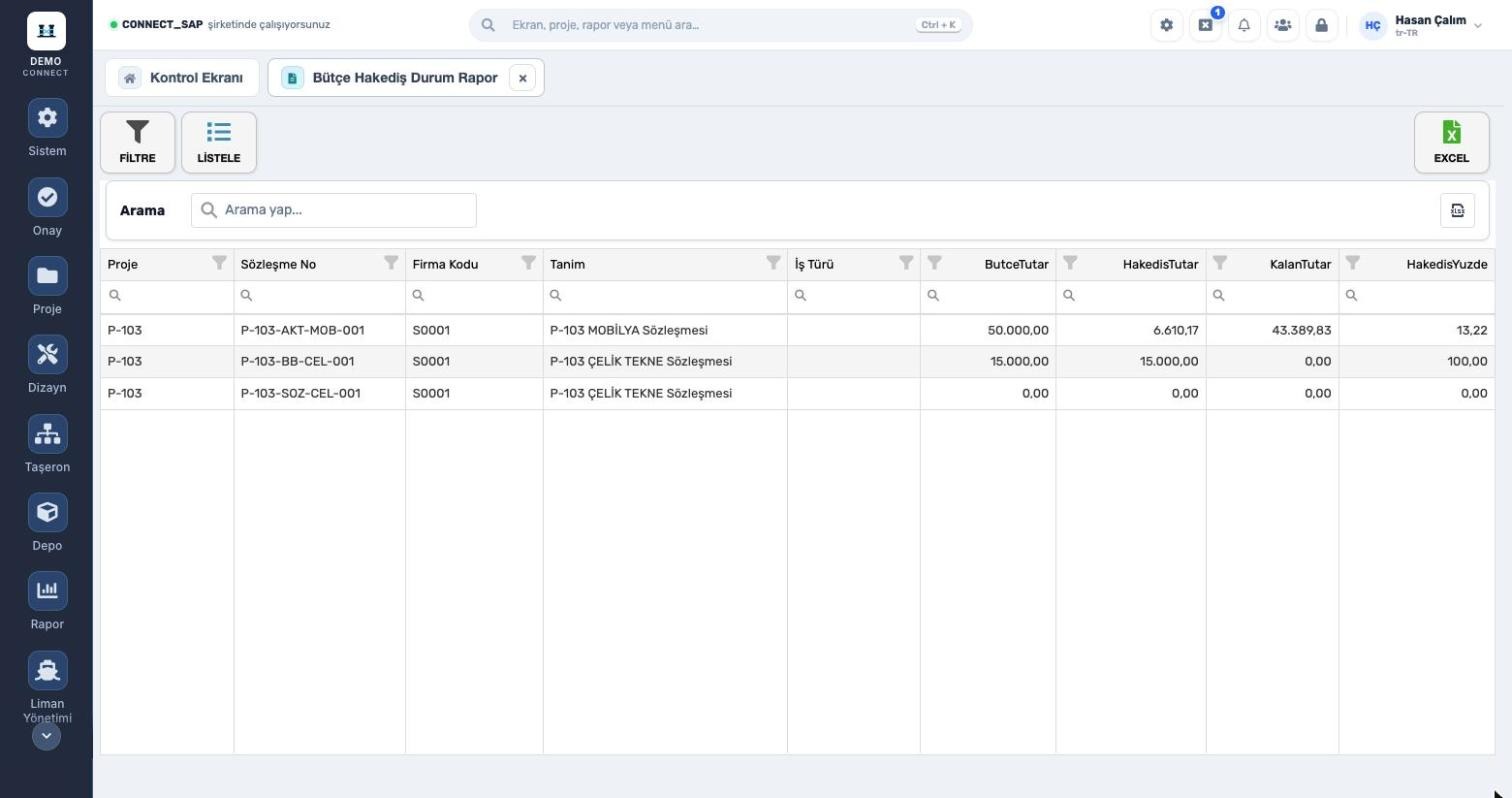Open filter for the Tanim column
Screen dimensions: 1512x798
[773, 263]
